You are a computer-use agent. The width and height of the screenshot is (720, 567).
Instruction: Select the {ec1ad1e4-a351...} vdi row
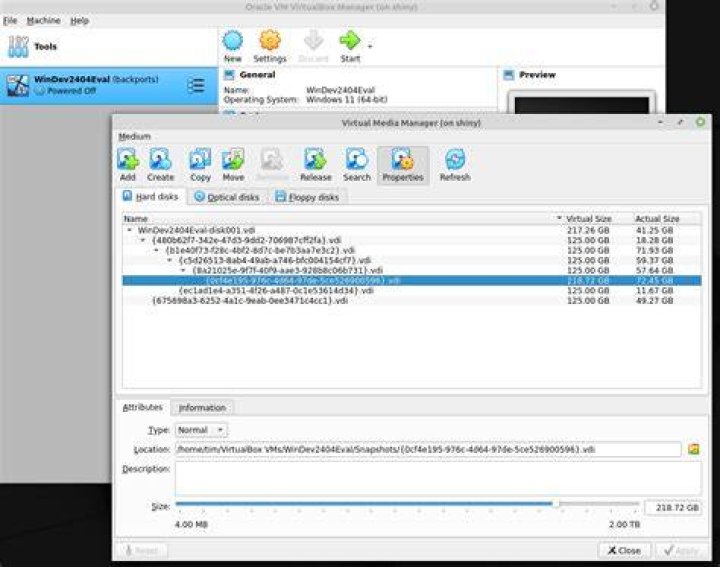(x=412, y=291)
